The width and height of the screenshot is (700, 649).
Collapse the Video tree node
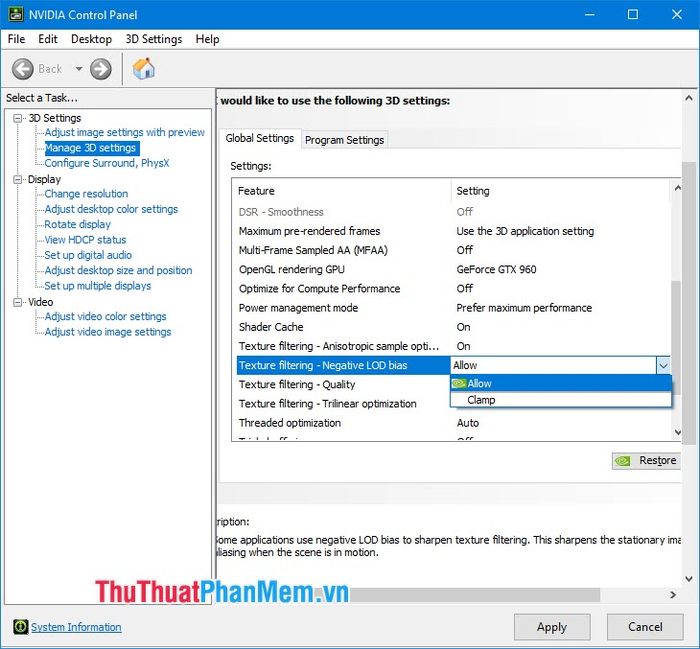pos(18,303)
